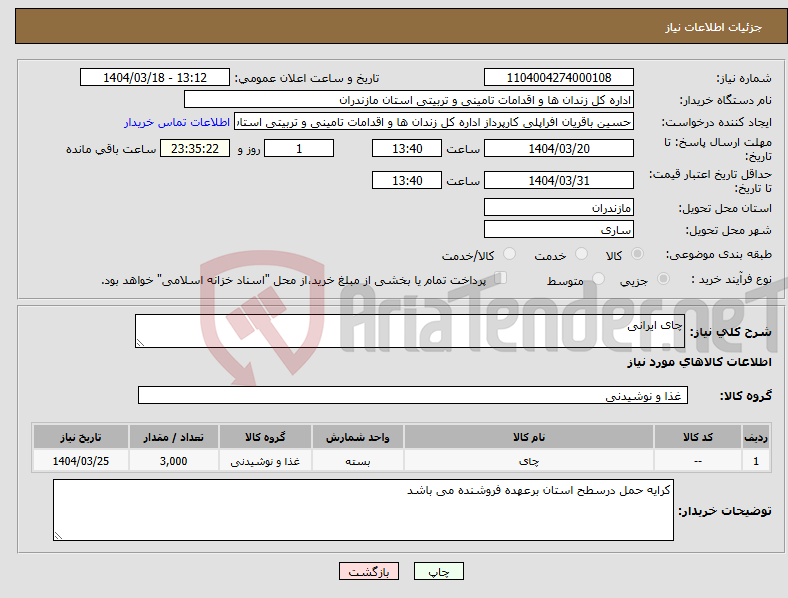Click the remaining time field 23:35:22

[x=195, y=148]
